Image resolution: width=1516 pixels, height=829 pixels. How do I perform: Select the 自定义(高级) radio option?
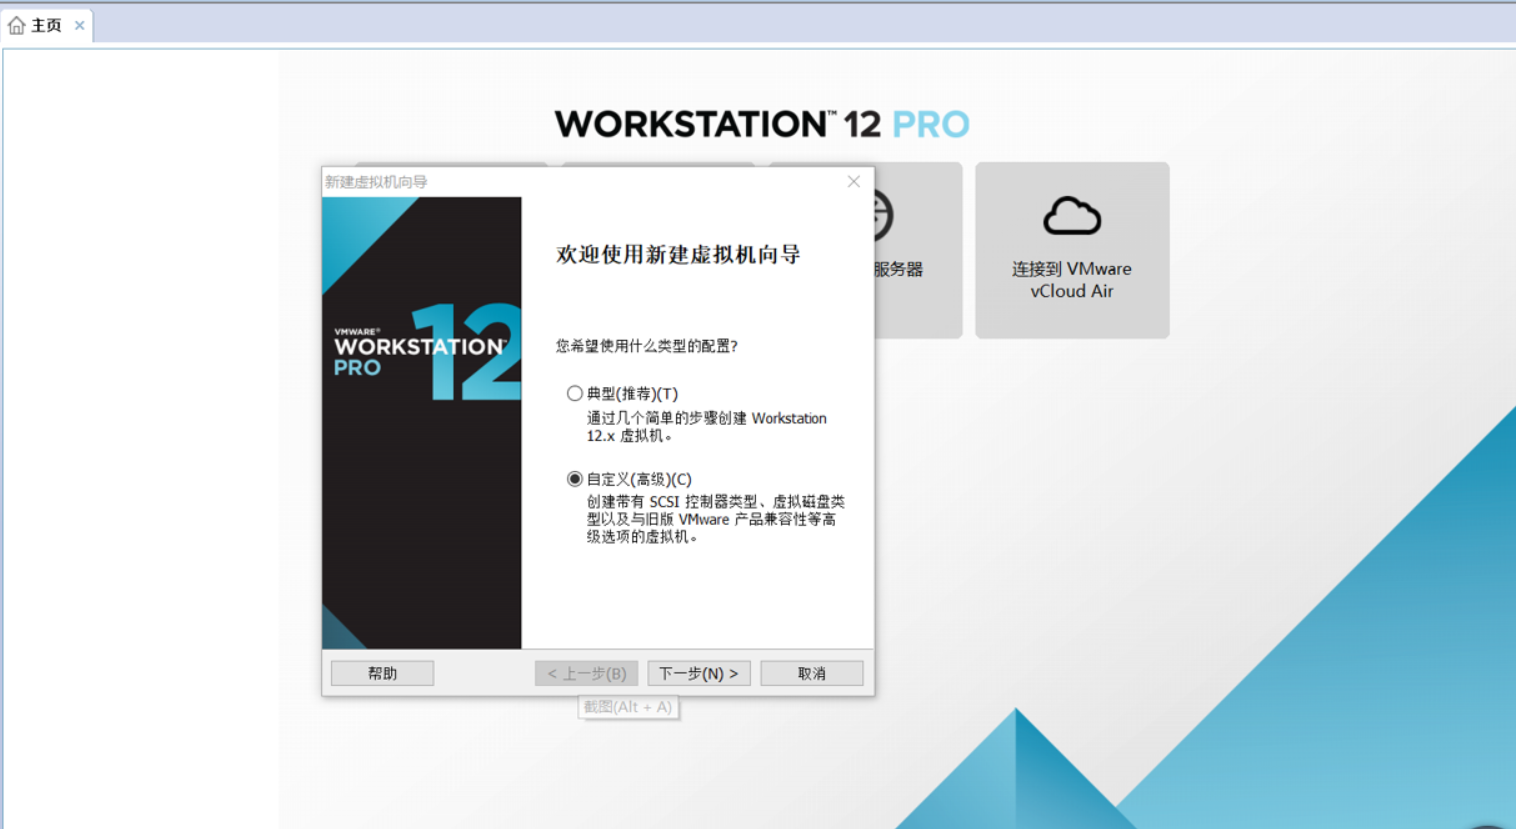[574, 479]
